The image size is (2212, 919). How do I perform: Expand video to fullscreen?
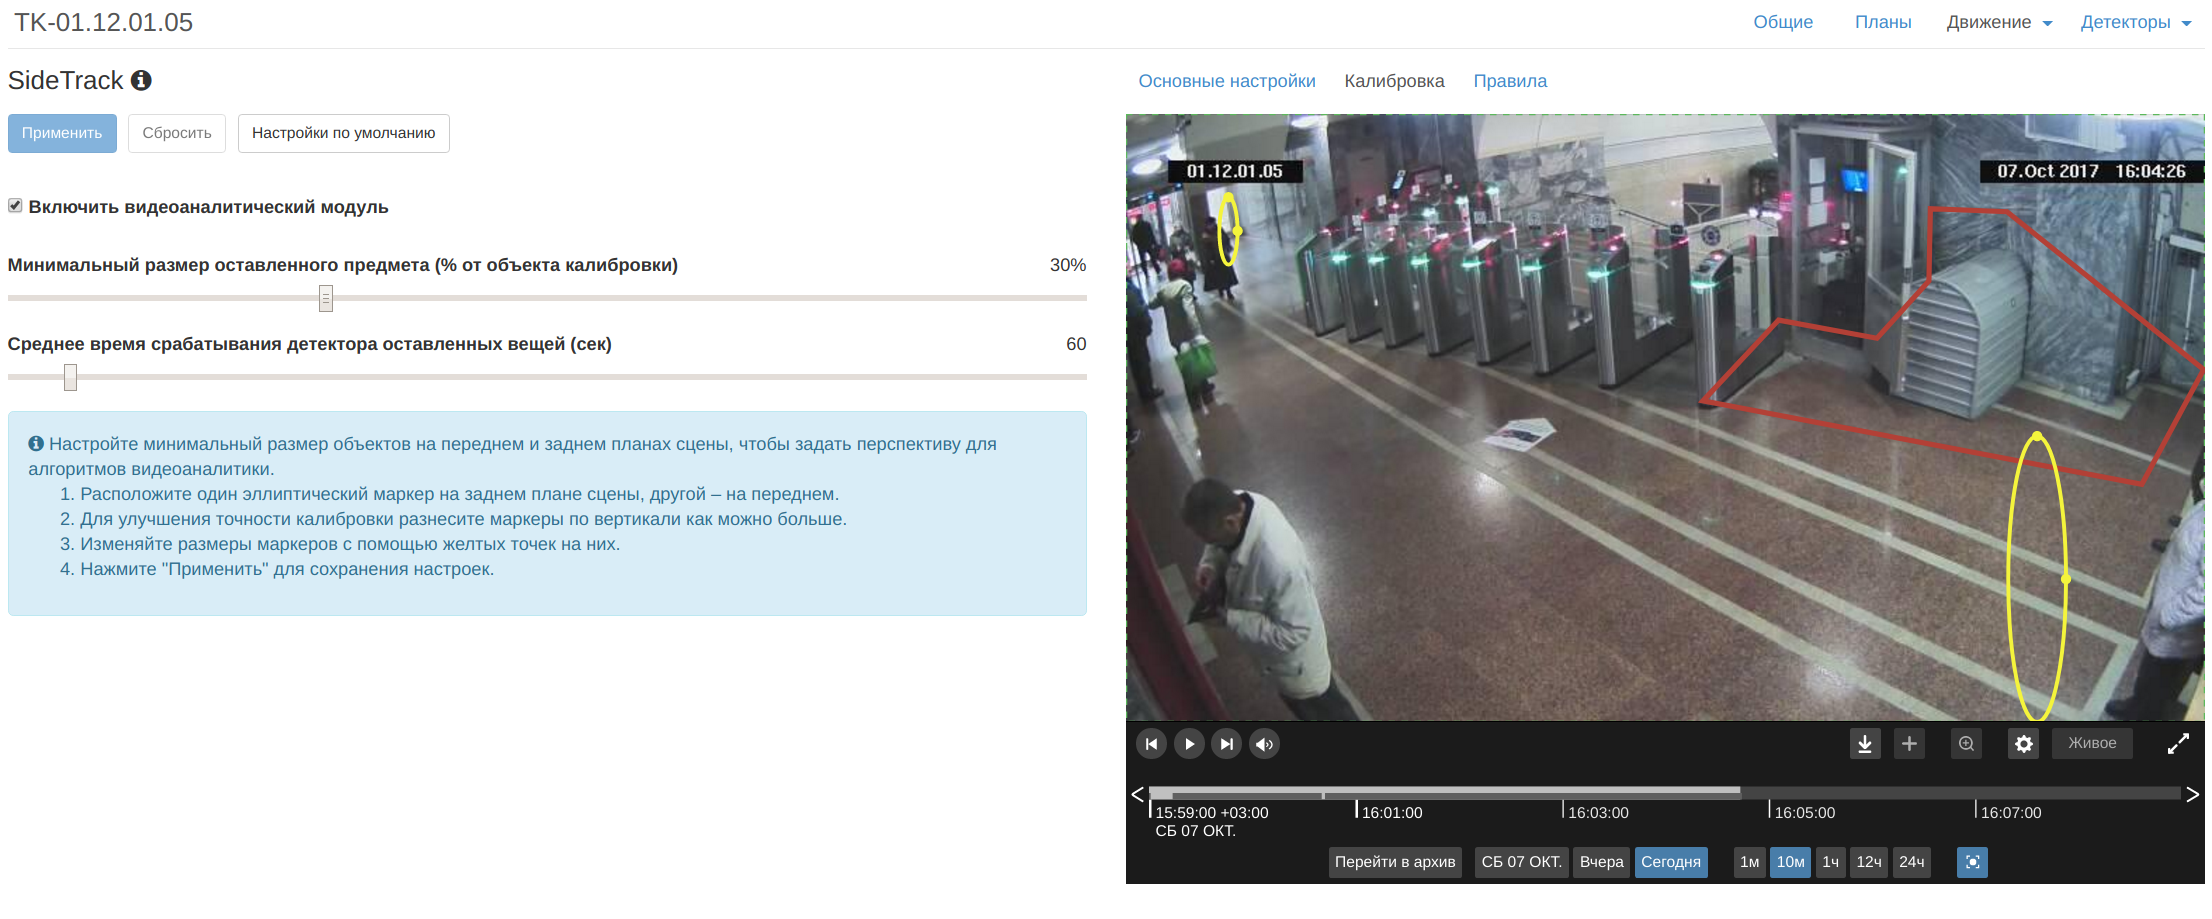click(x=2178, y=744)
